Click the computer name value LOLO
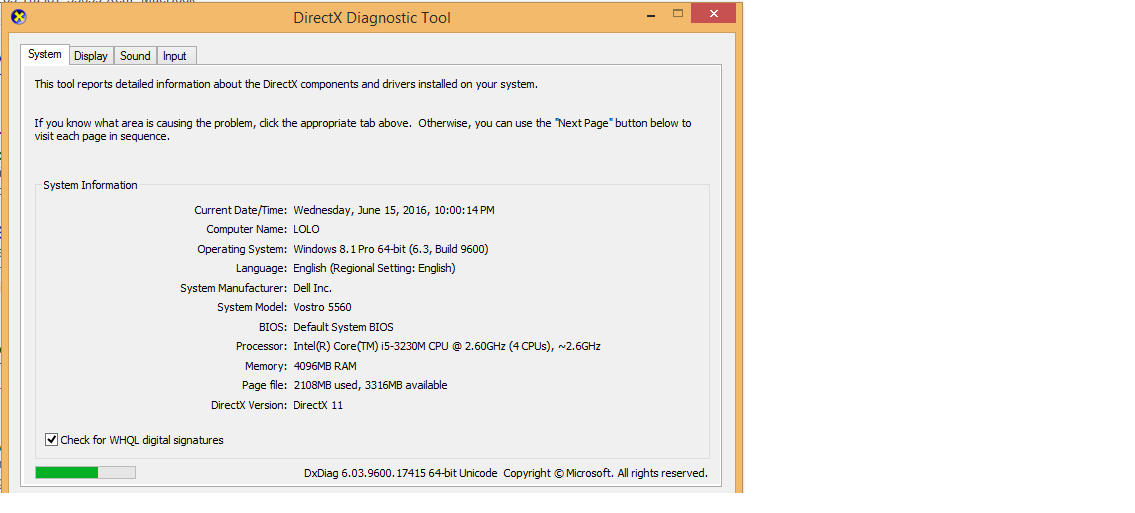 coord(306,229)
